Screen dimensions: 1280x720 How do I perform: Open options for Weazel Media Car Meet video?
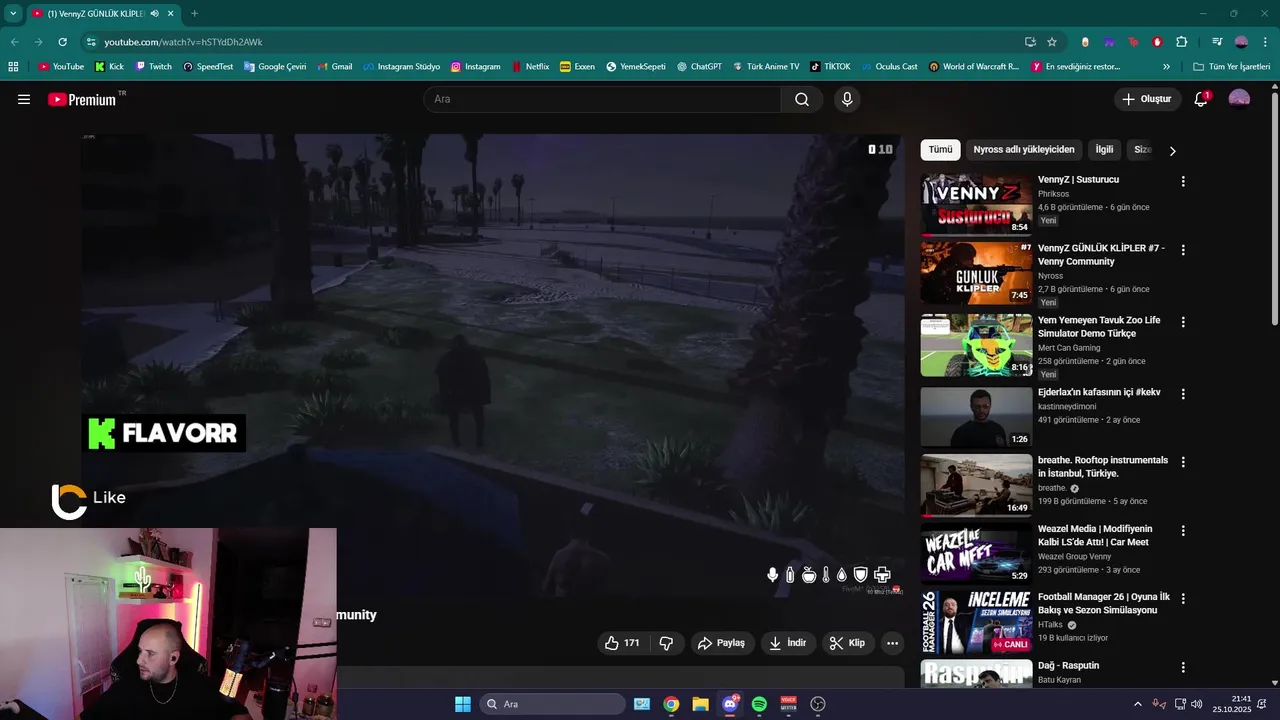[1183, 530]
